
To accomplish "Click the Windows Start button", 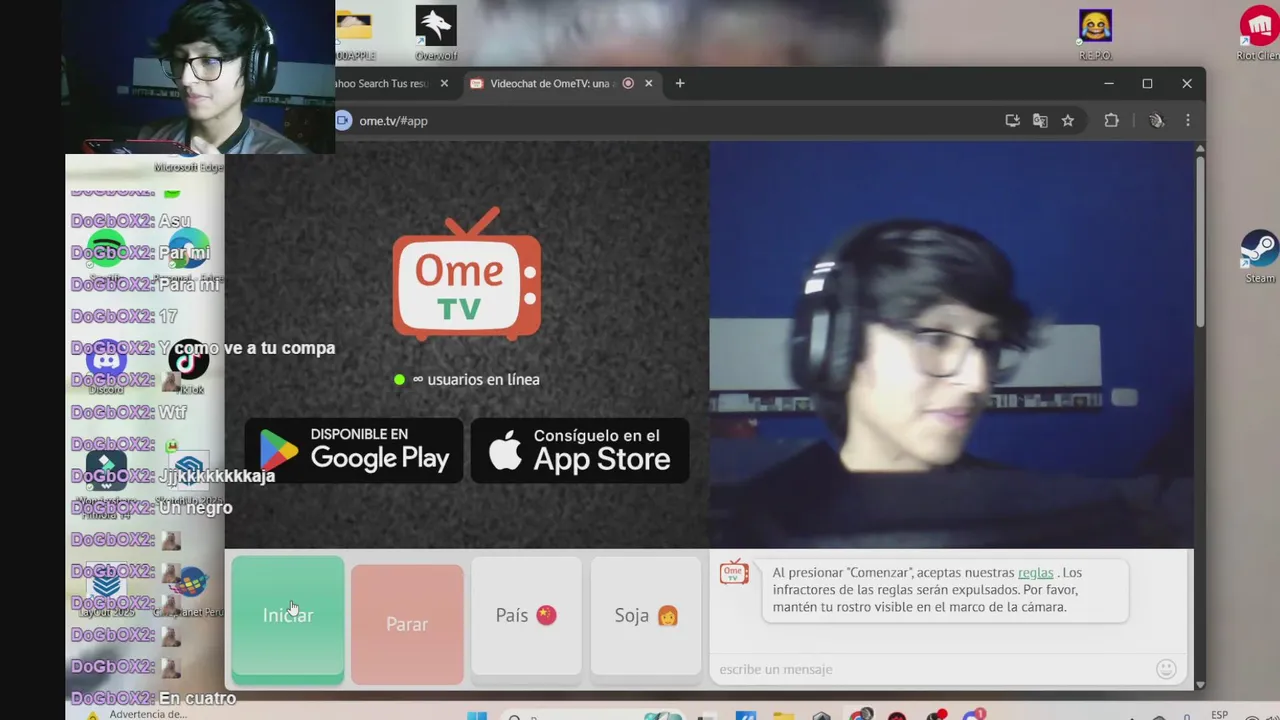I will click(477, 716).
